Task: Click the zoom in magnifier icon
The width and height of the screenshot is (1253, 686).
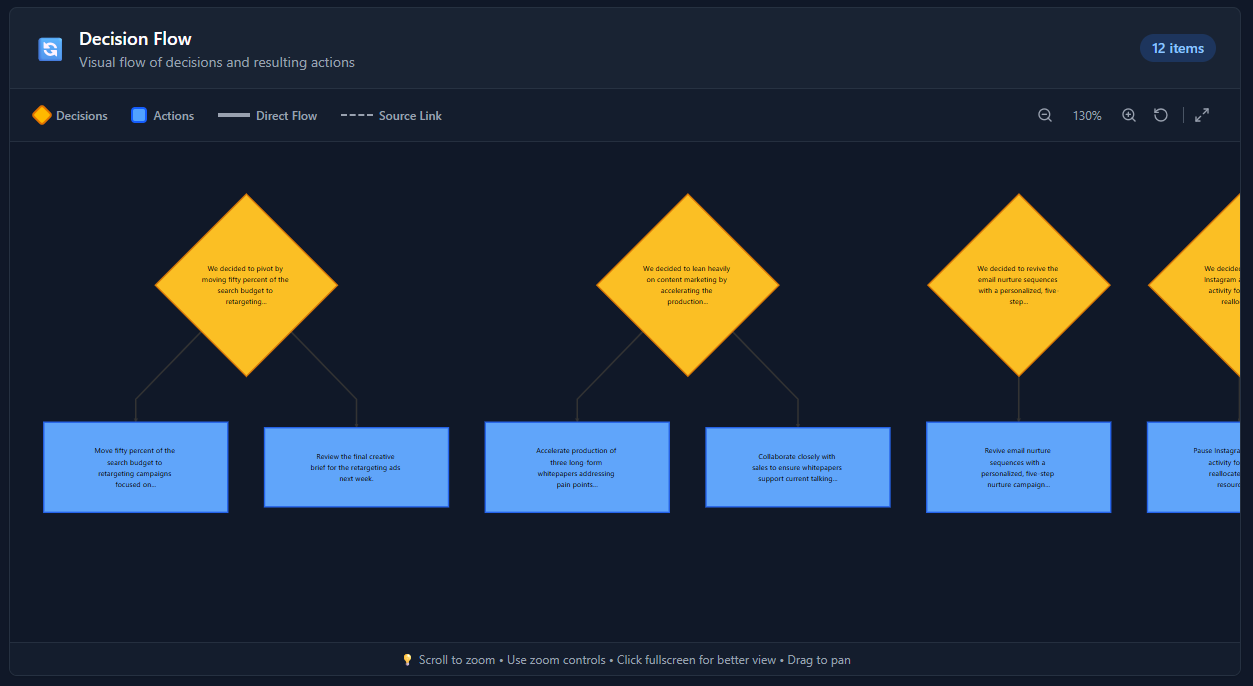Action: (1128, 115)
